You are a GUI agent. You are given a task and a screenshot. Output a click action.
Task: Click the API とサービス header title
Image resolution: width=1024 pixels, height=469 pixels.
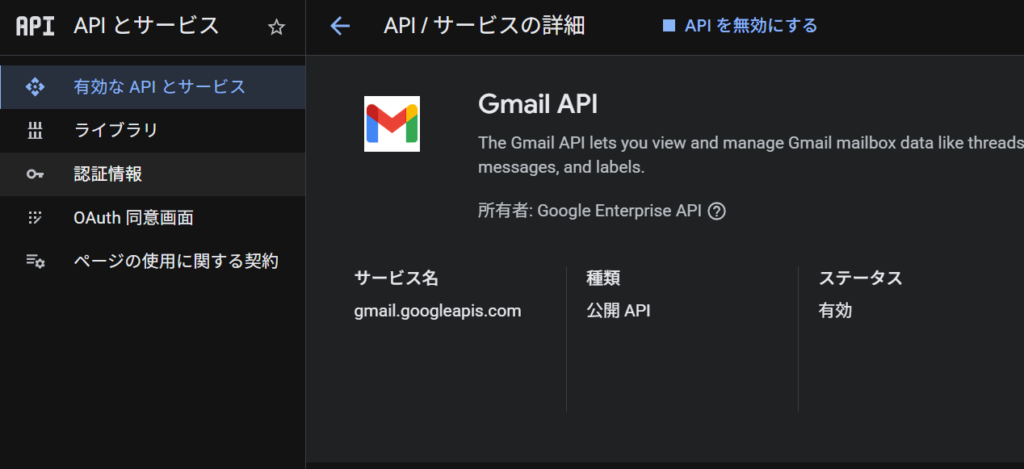pos(146,26)
